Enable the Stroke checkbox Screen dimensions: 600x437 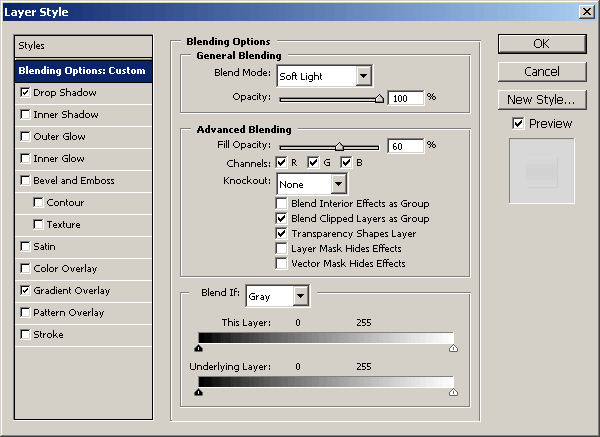pos(25,334)
